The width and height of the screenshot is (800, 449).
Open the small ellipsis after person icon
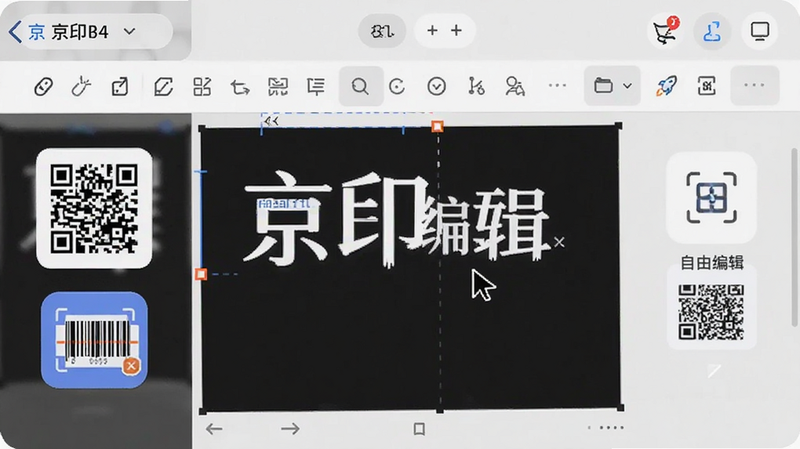coord(557,85)
